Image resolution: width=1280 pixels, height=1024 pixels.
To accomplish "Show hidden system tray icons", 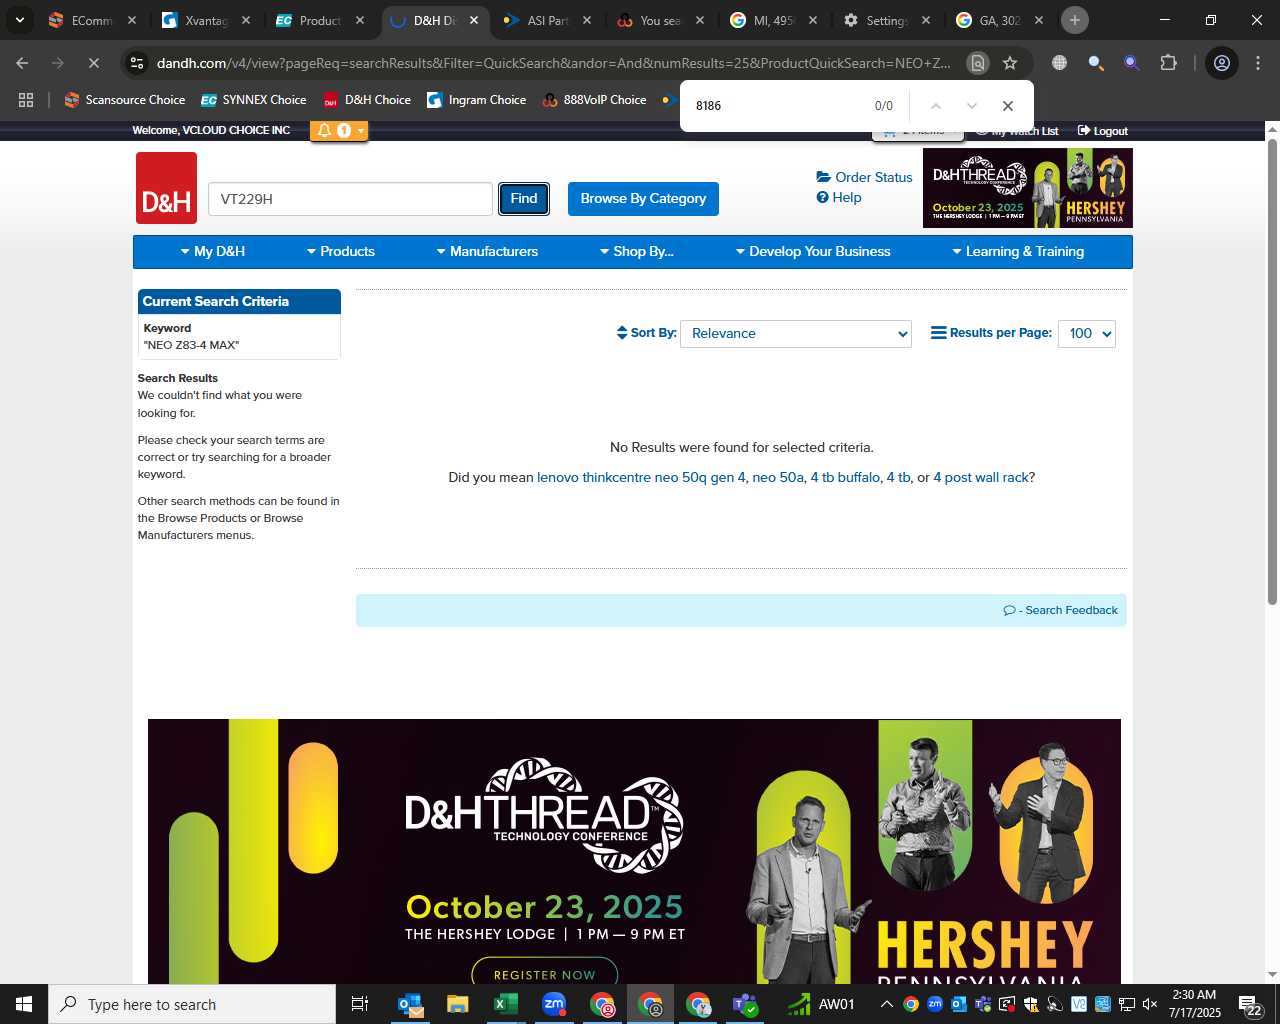I will tap(886, 1004).
